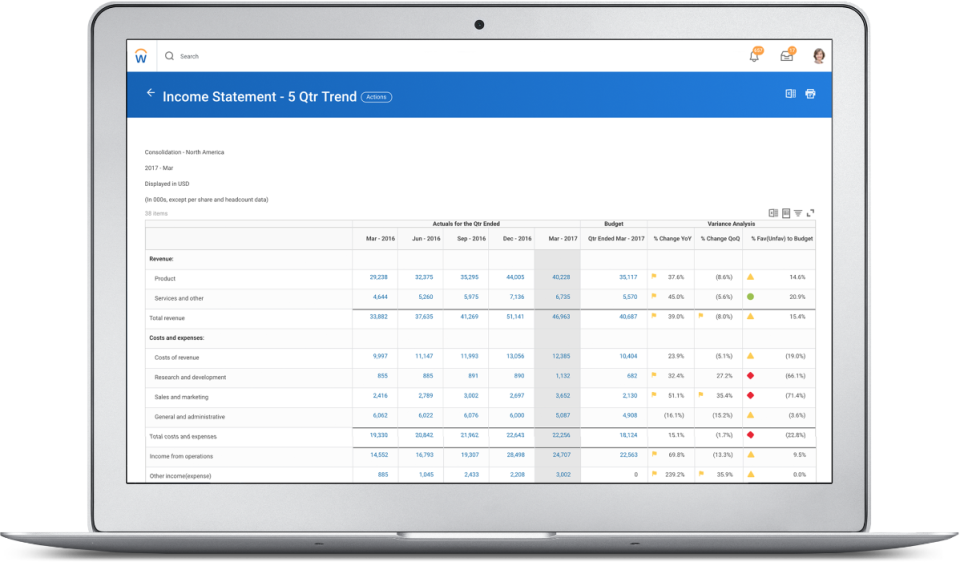Viewport: 960px width, 570px height.
Task: Click the Other income(expense) YoY flag
Action: 654,474
